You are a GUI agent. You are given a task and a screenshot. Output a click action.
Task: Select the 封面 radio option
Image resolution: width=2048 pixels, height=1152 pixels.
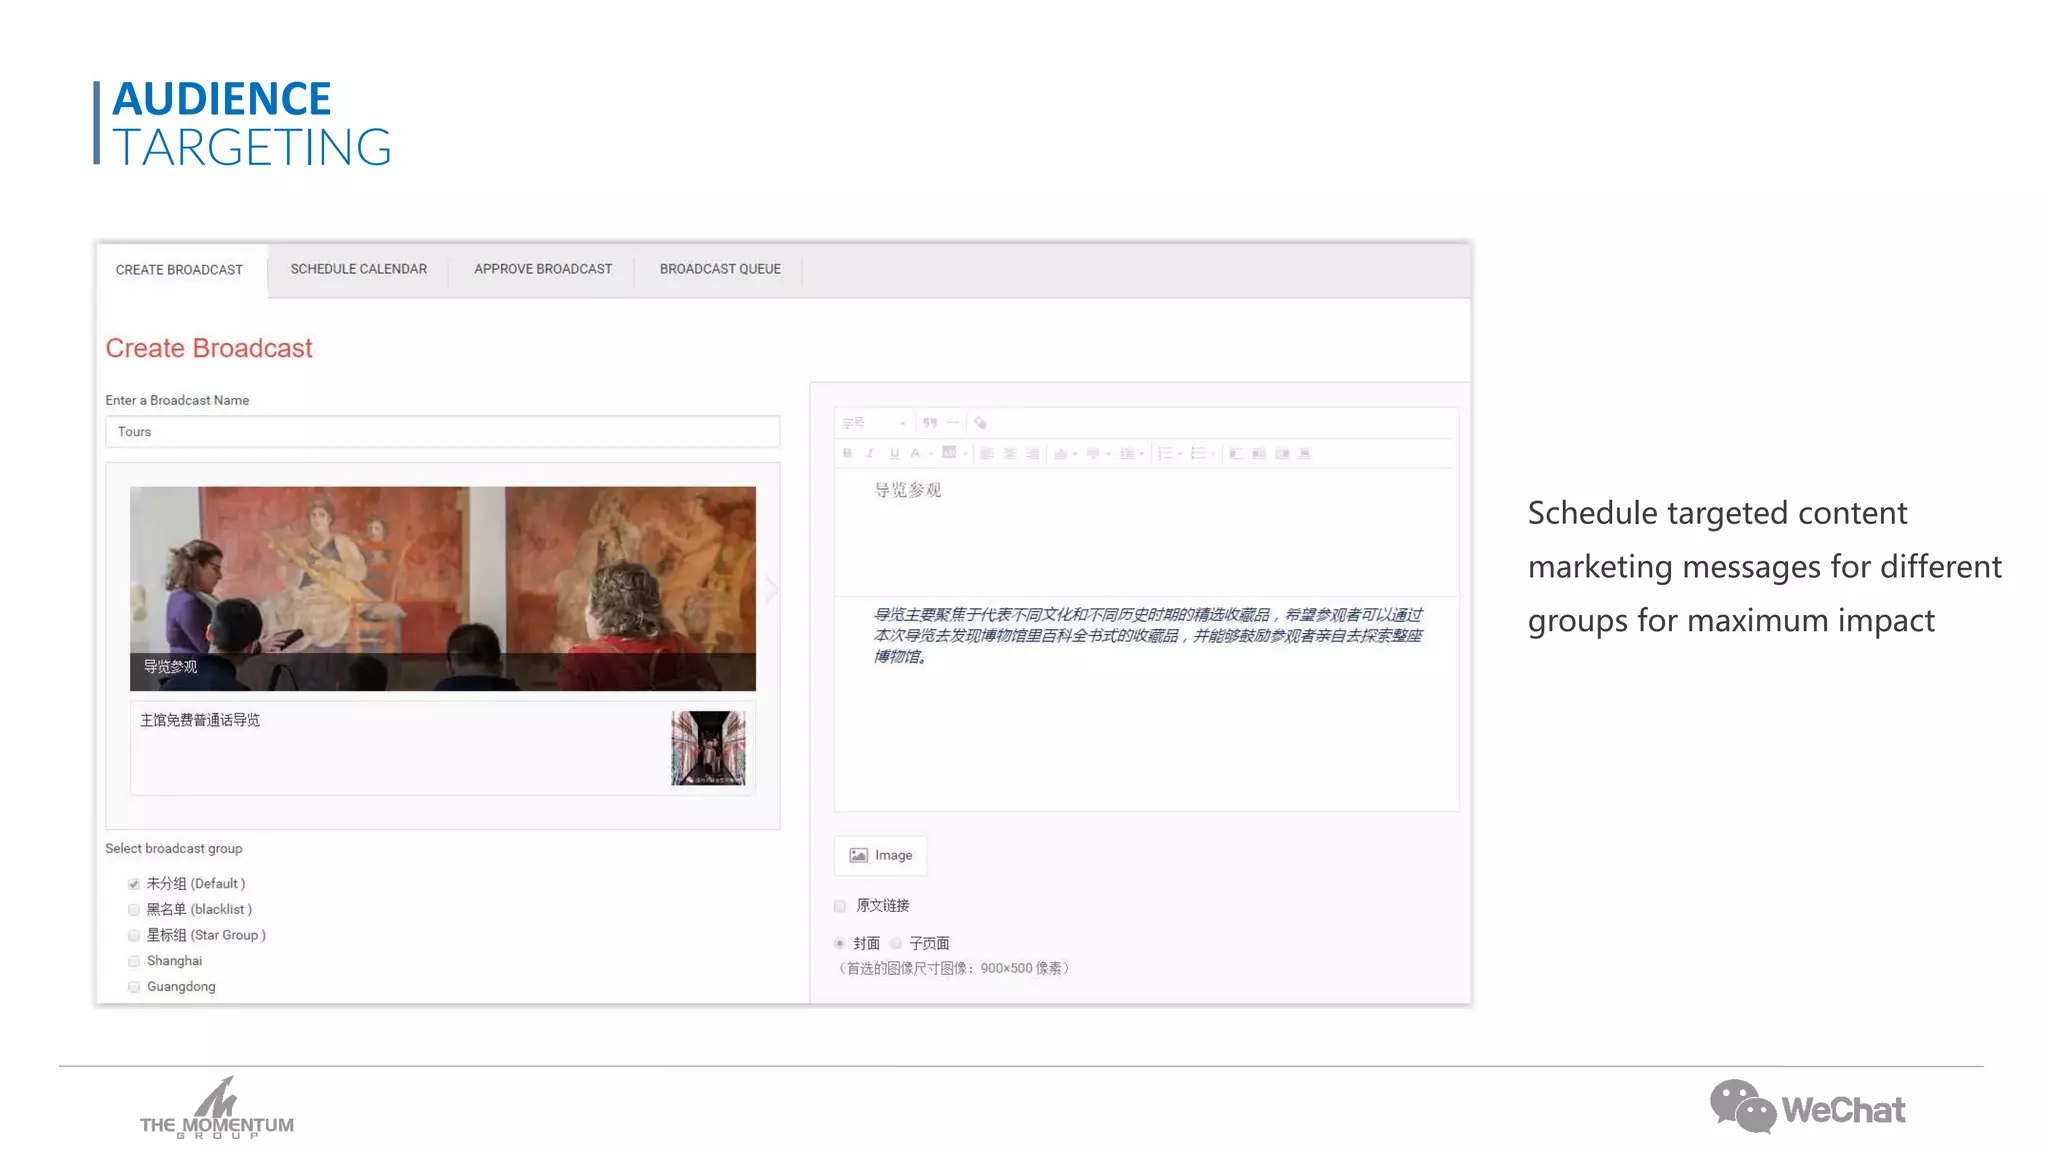click(x=840, y=943)
